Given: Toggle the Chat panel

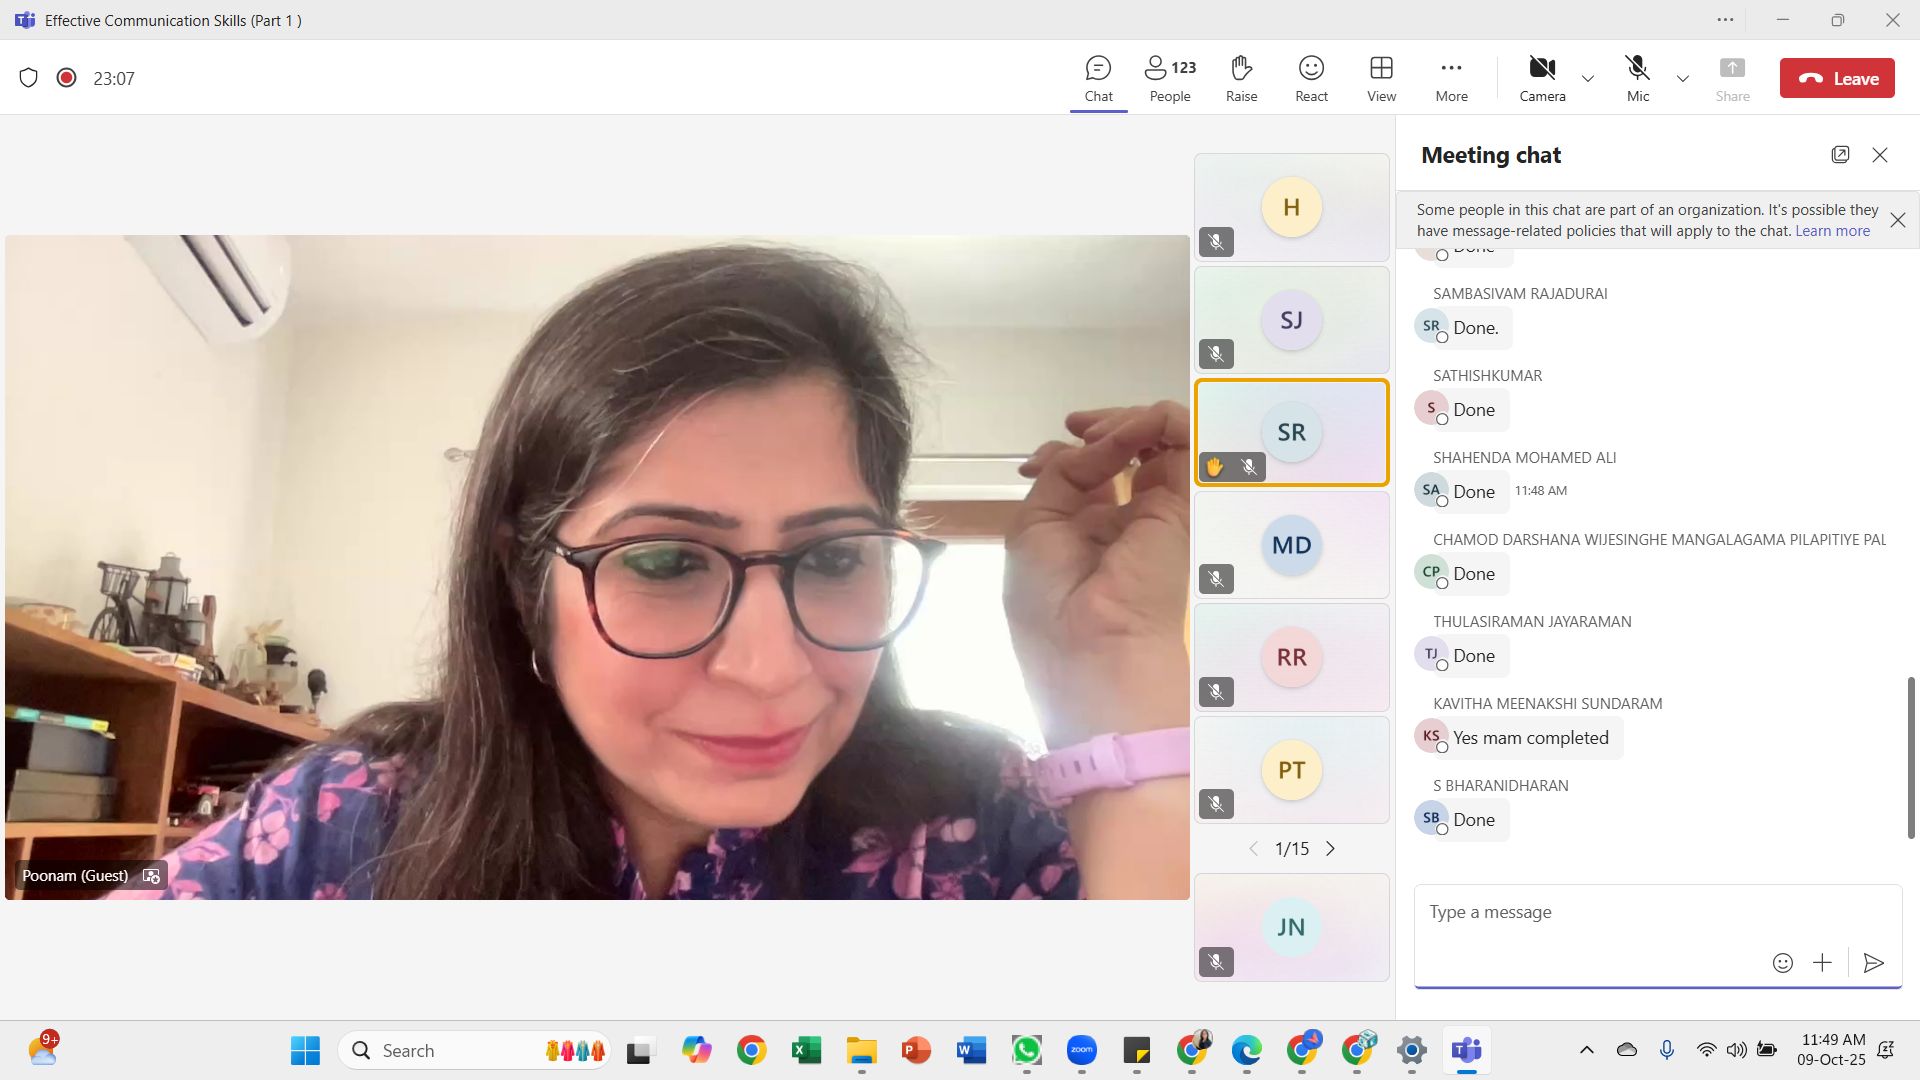Looking at the screenshot, I should coord(1098,78).
